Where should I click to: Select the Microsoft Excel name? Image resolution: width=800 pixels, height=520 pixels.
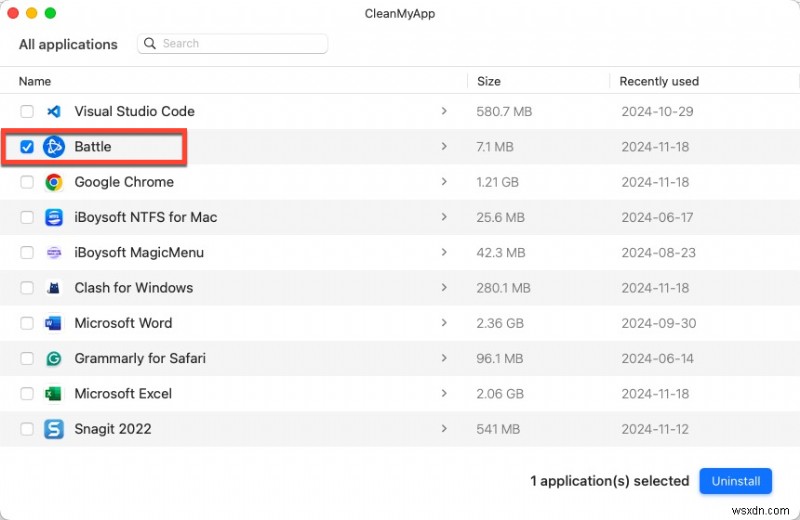tap(123, 394)
